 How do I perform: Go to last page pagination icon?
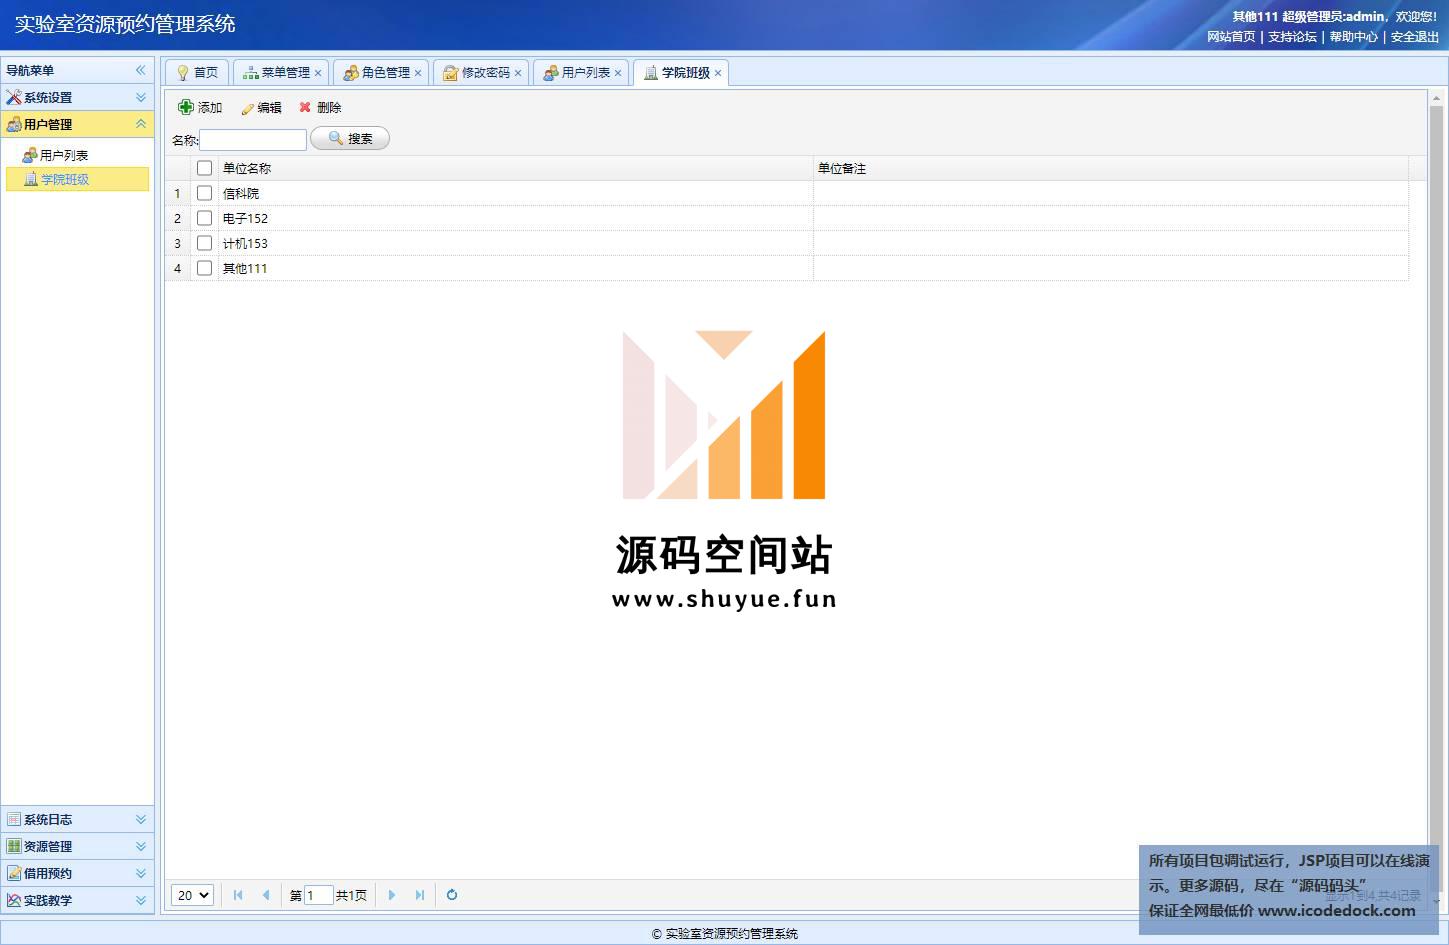(420, 895)
